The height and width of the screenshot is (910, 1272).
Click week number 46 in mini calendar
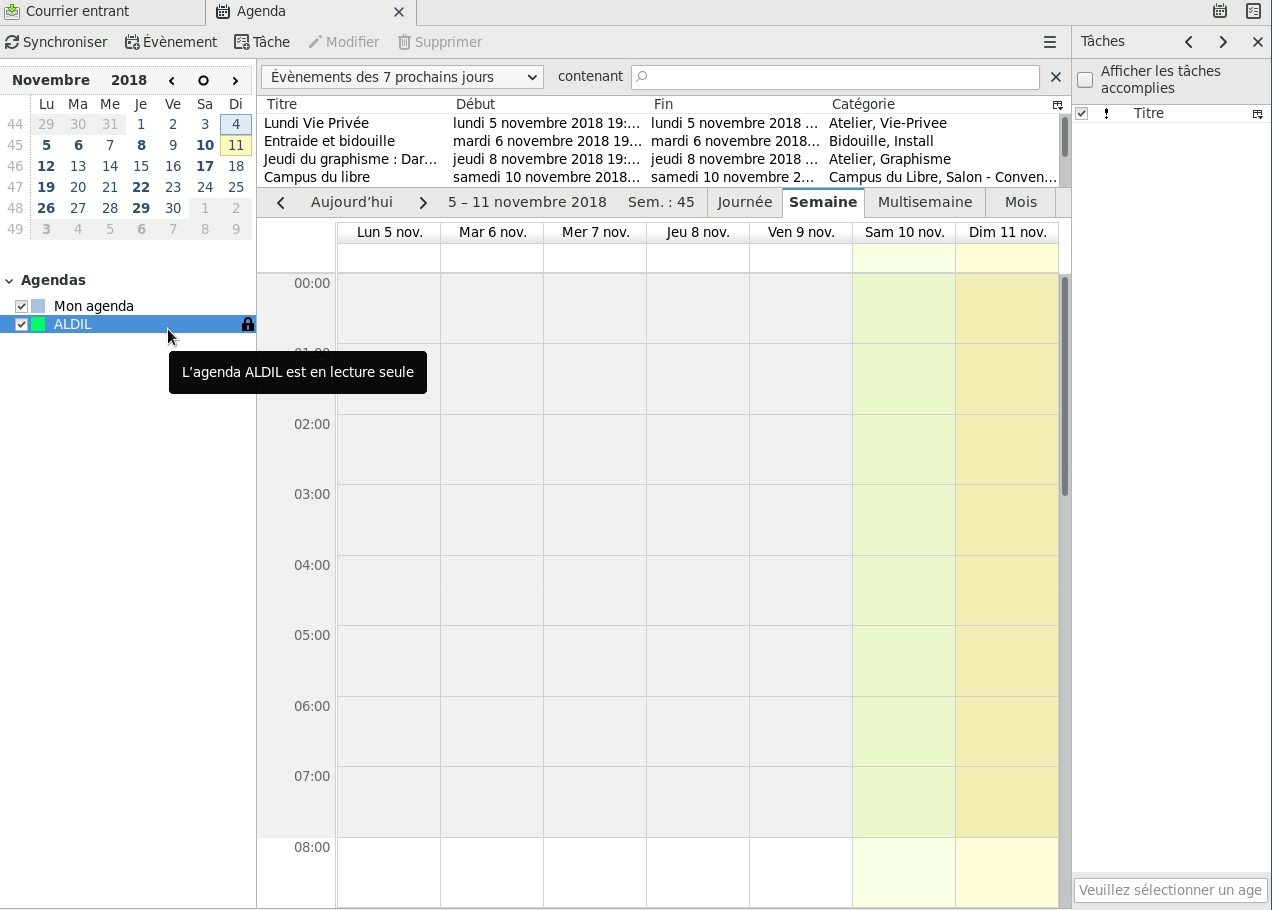point(14,166)
